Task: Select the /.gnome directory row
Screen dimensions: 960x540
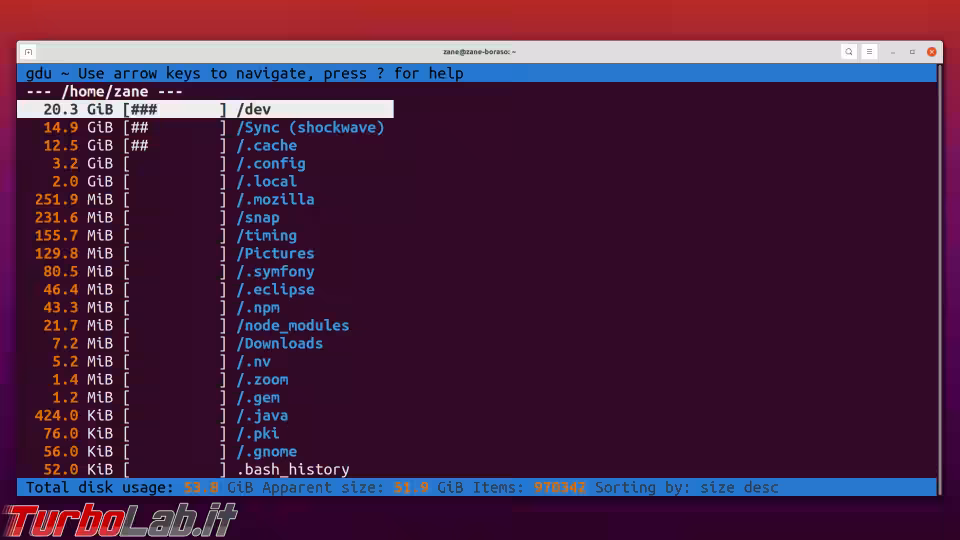Action: tap(205, 451)
